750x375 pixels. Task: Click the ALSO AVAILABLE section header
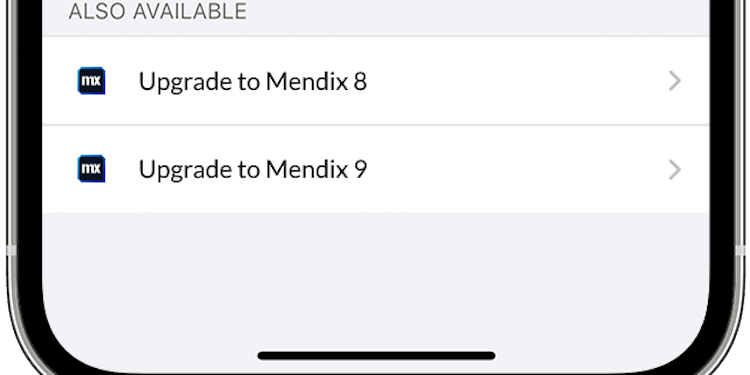coord(157,11)
